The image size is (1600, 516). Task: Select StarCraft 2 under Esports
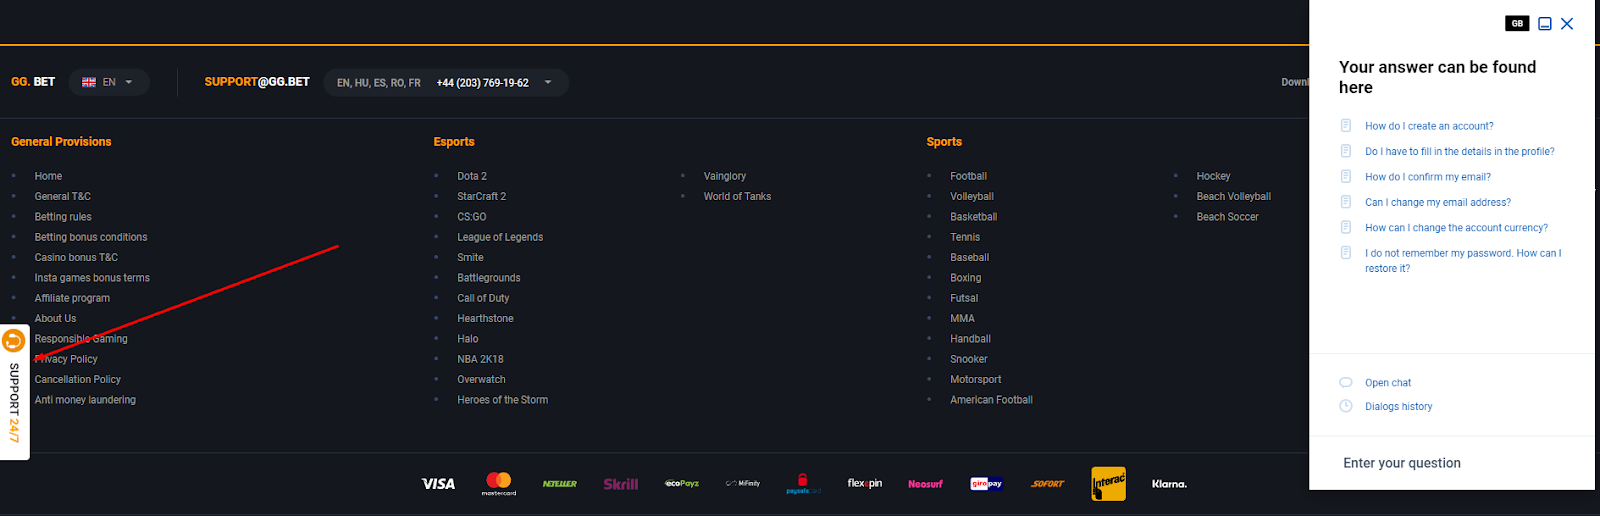coord(482,197)
